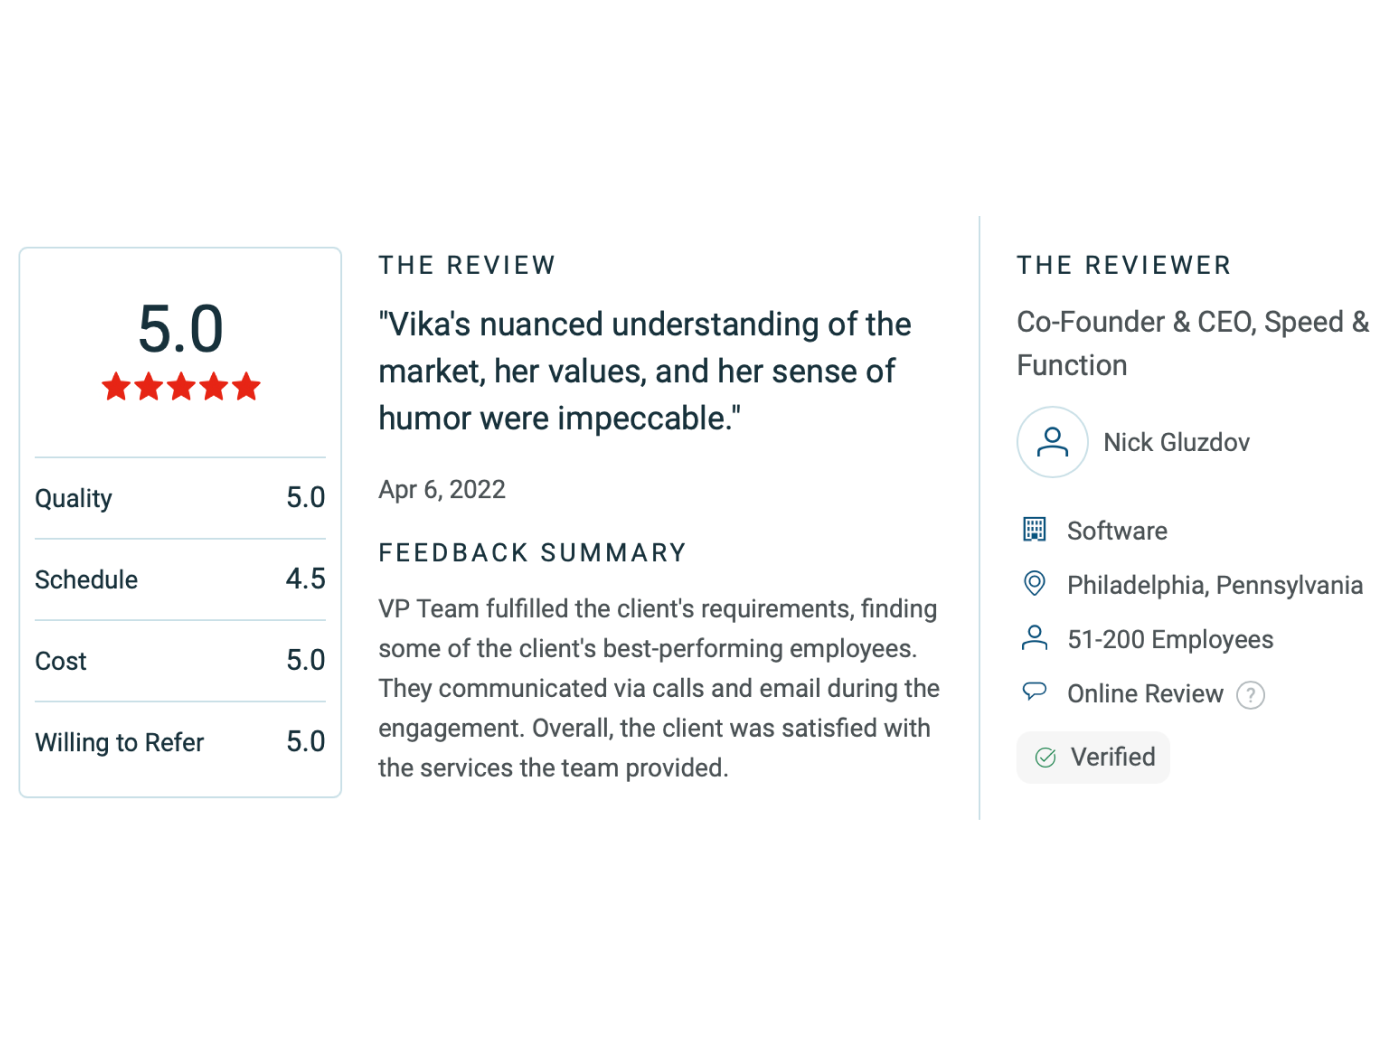Click the Cost score row

(180, 660)
